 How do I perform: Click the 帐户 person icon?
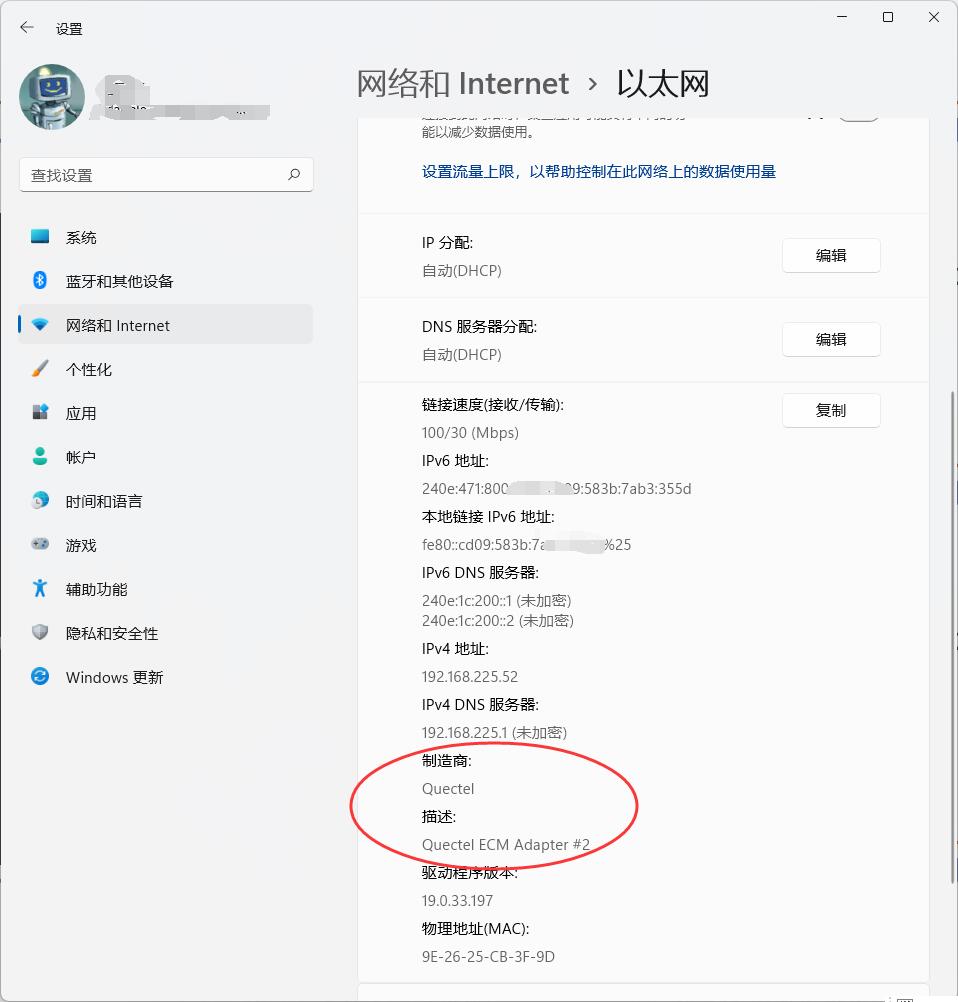pyautogui.click(x=40, y=456)
